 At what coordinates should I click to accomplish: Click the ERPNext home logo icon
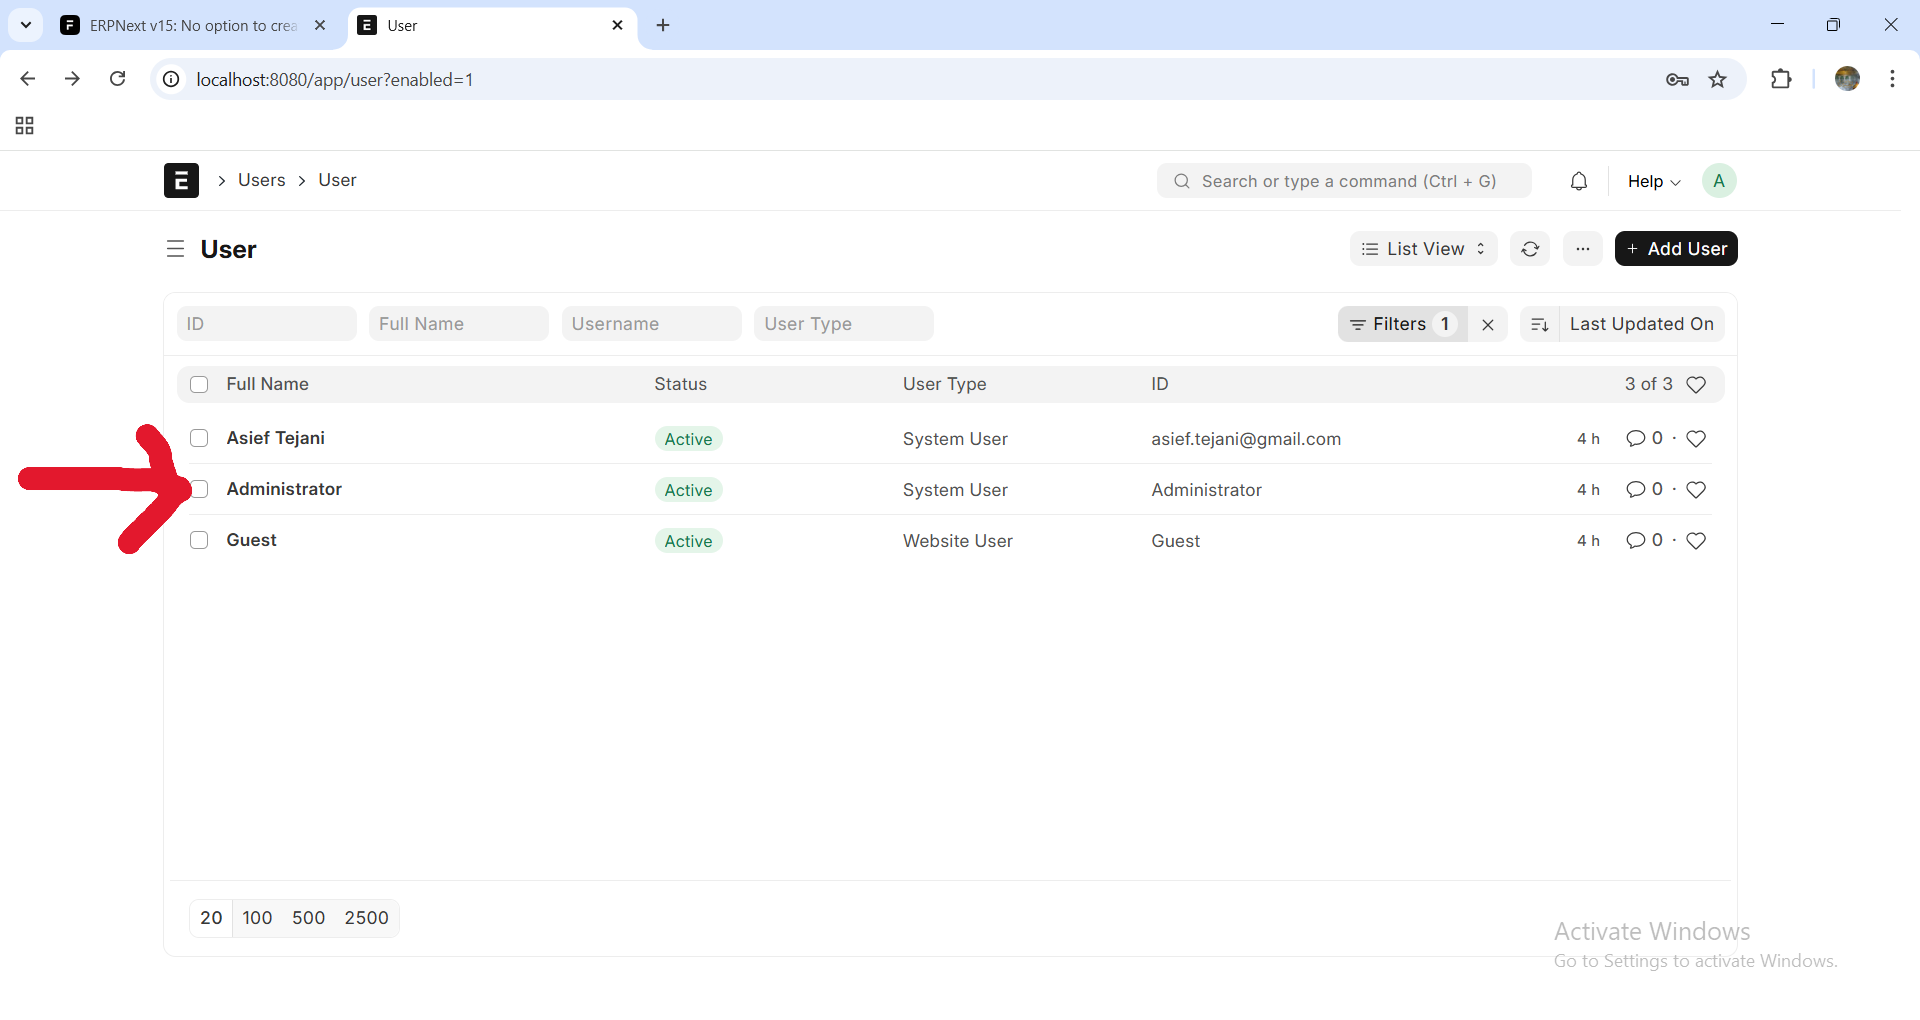(x=181, y=181)
